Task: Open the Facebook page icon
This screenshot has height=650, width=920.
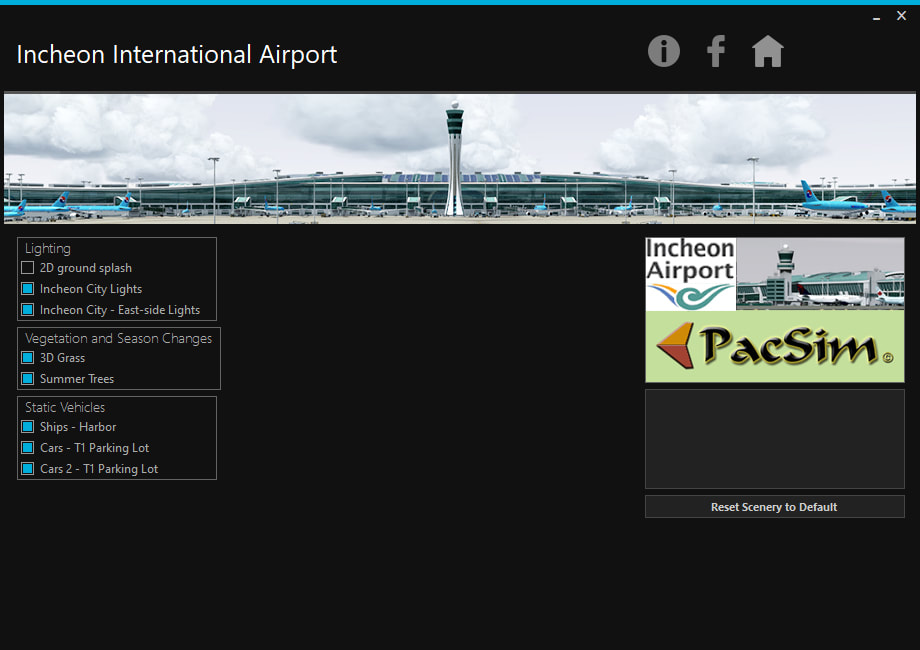Action: pyautogui.click(x=716, y=51)
